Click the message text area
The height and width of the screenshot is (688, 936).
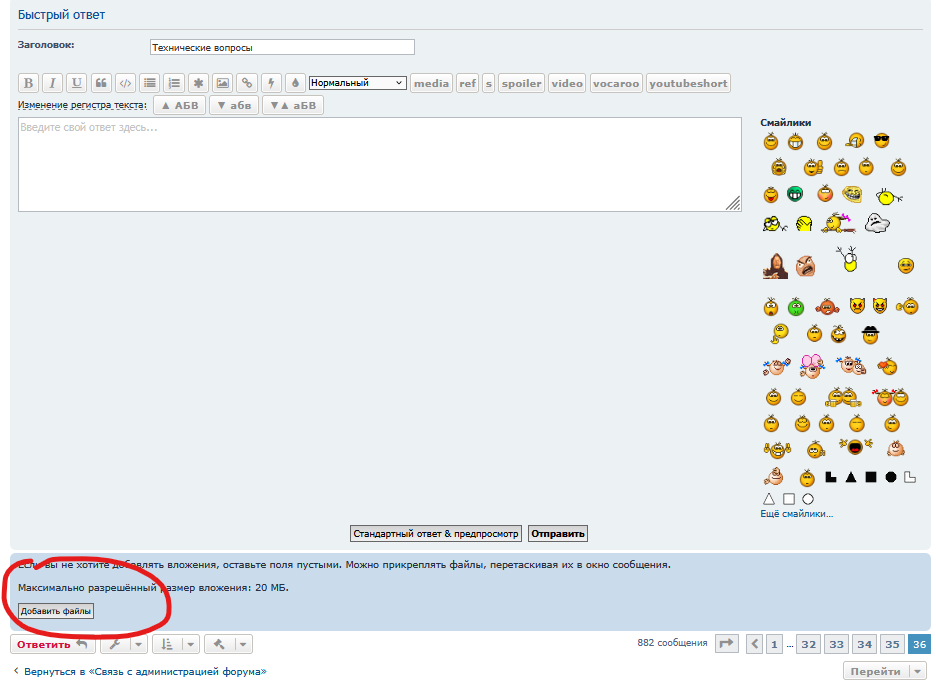click(x=380, y=165)
